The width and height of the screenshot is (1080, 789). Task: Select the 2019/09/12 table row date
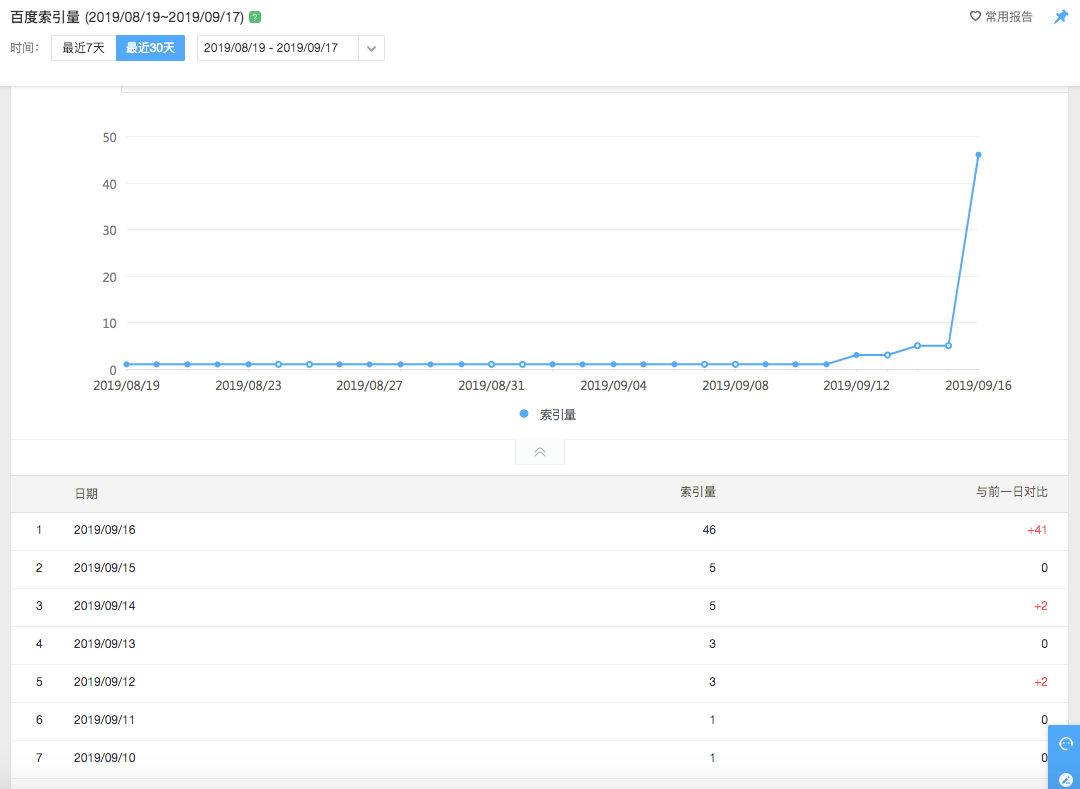pyautogui.click(x=104, y=682)
